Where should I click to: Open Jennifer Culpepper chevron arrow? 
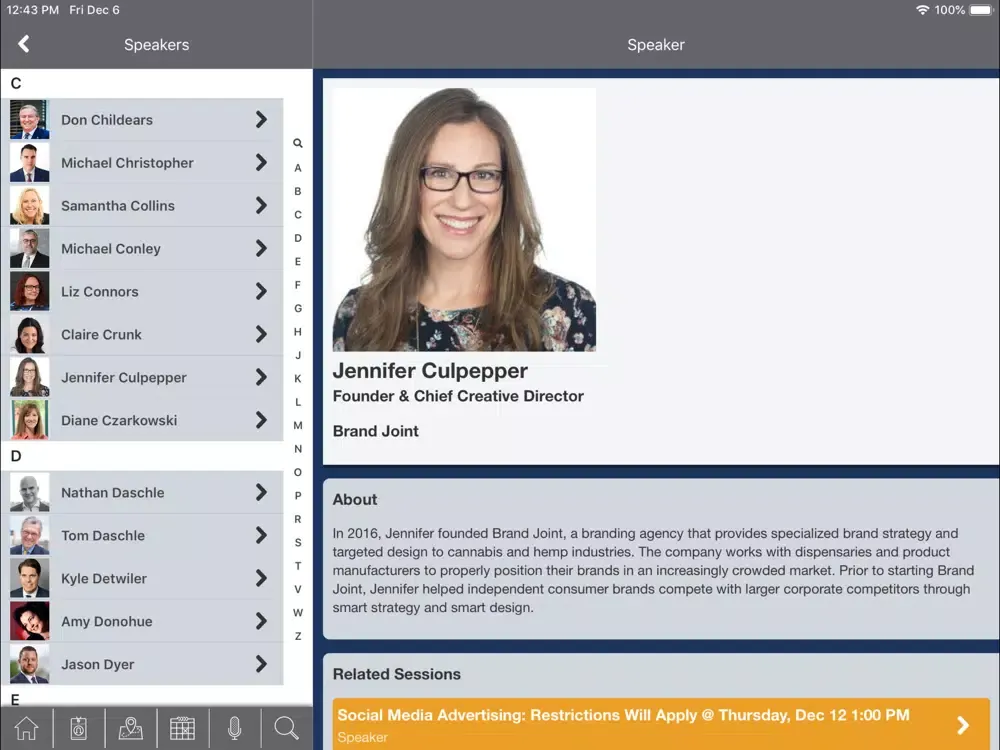click(261, 377)
